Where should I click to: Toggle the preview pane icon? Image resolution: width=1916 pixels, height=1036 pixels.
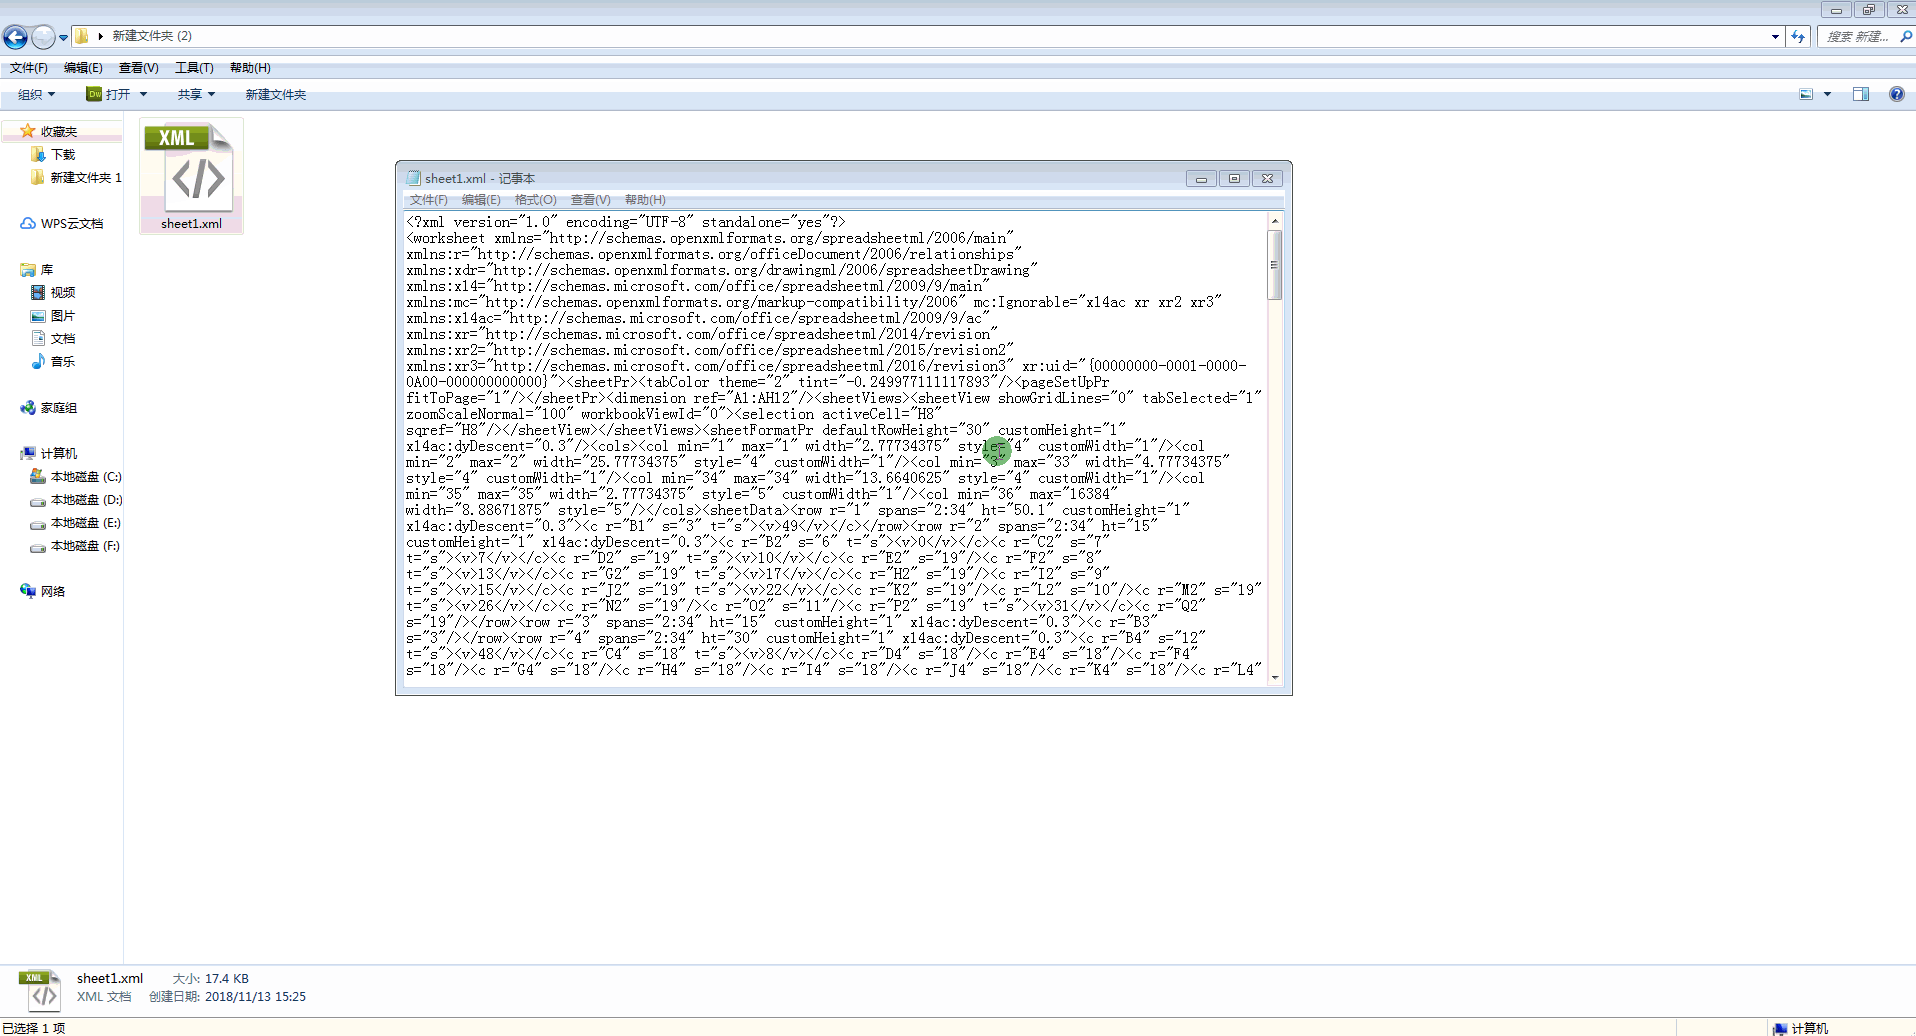(x=1861, y=94)
